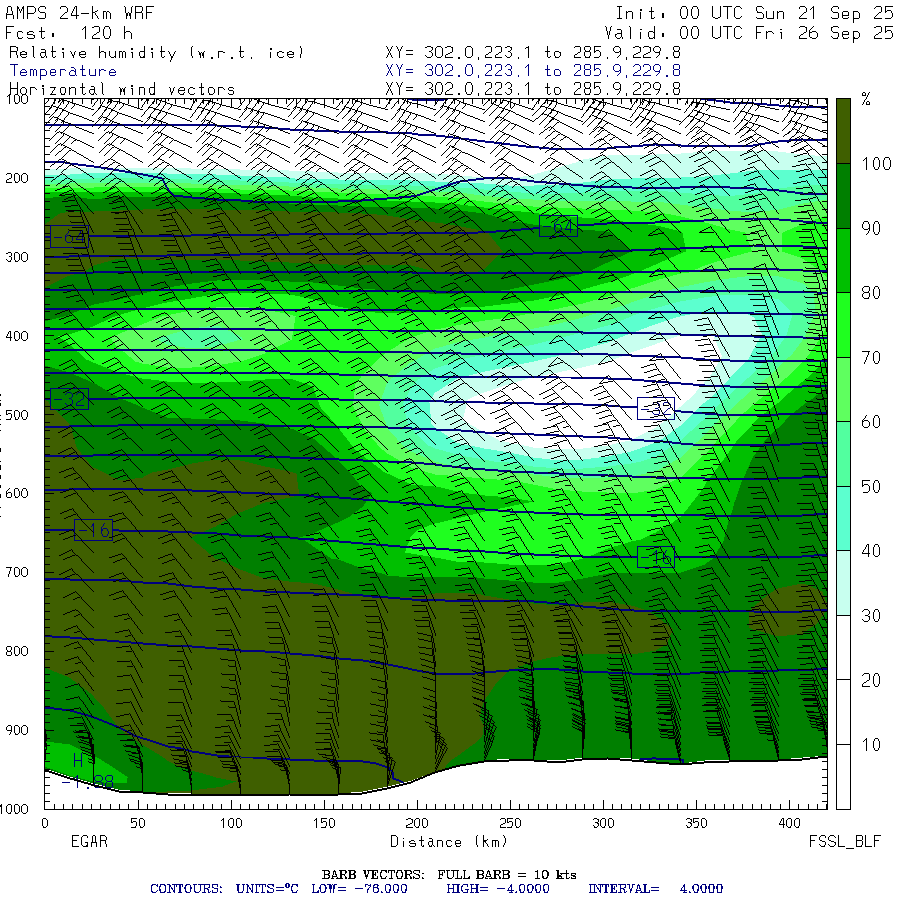Screen dimensions: 900x900
Task: Select the distance axis label "250"
Action: click(510, 823)
